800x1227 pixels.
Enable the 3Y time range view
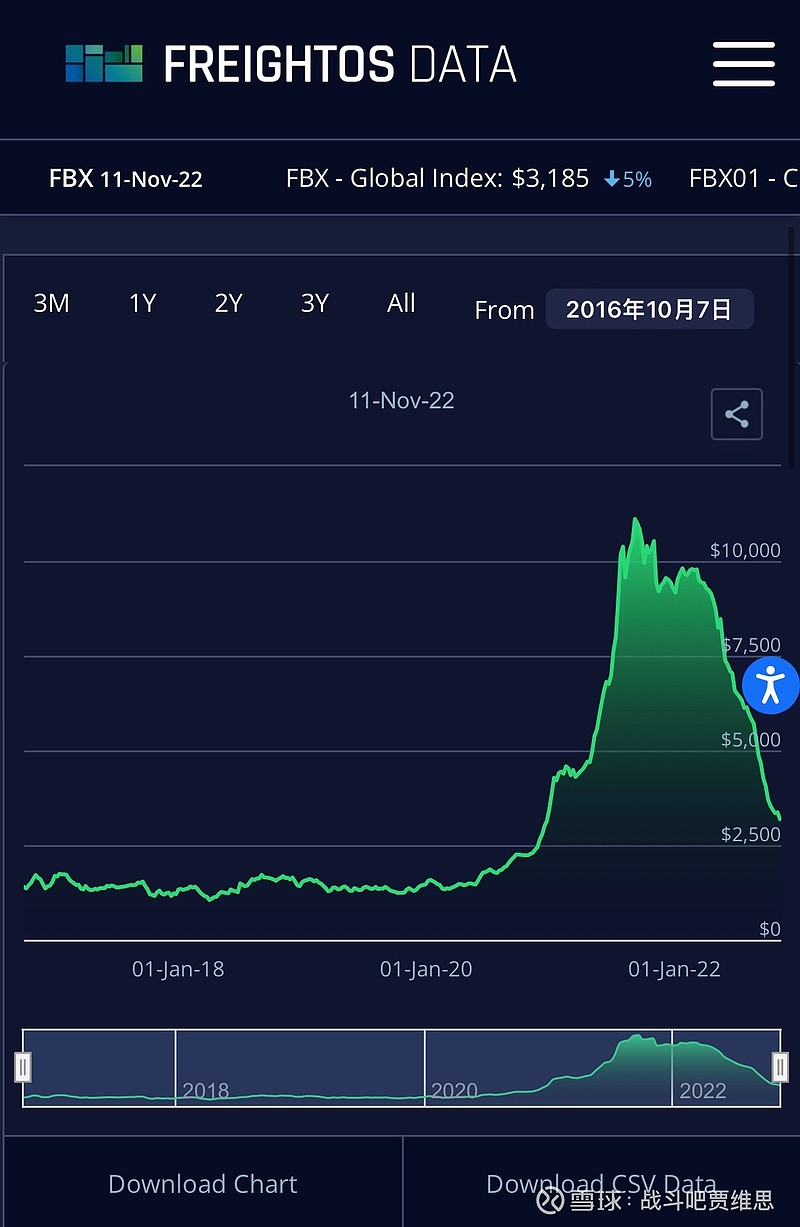pyautogui.click(x=315, y=303)
